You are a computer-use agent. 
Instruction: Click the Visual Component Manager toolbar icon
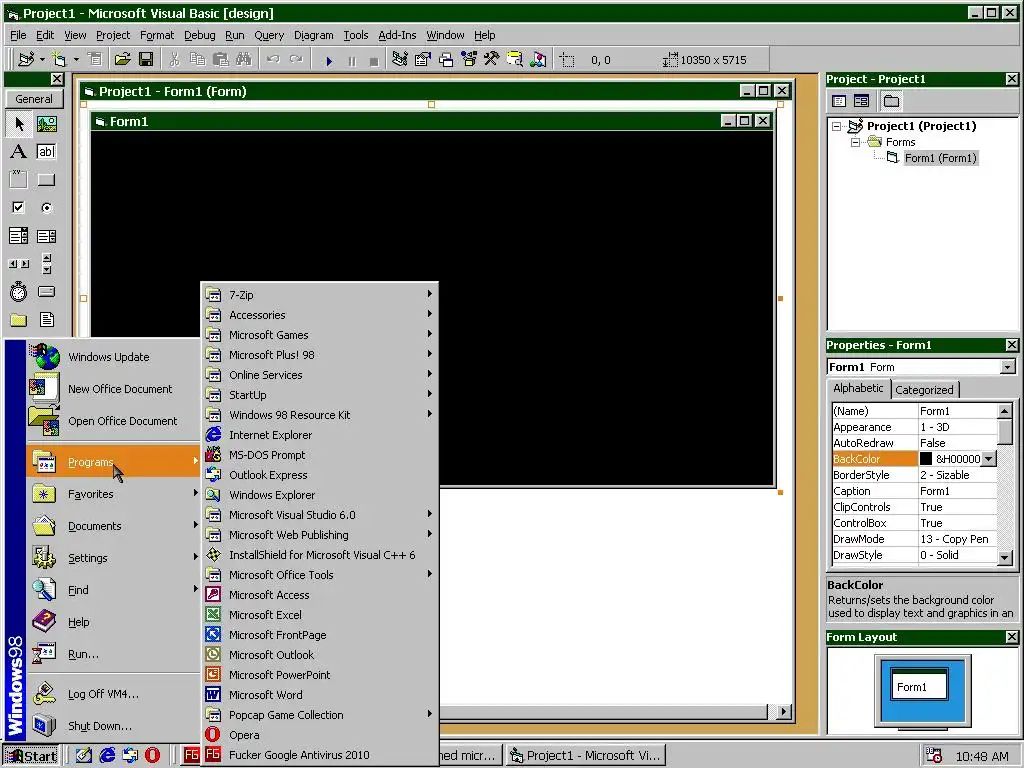click(x=538, y=60)
